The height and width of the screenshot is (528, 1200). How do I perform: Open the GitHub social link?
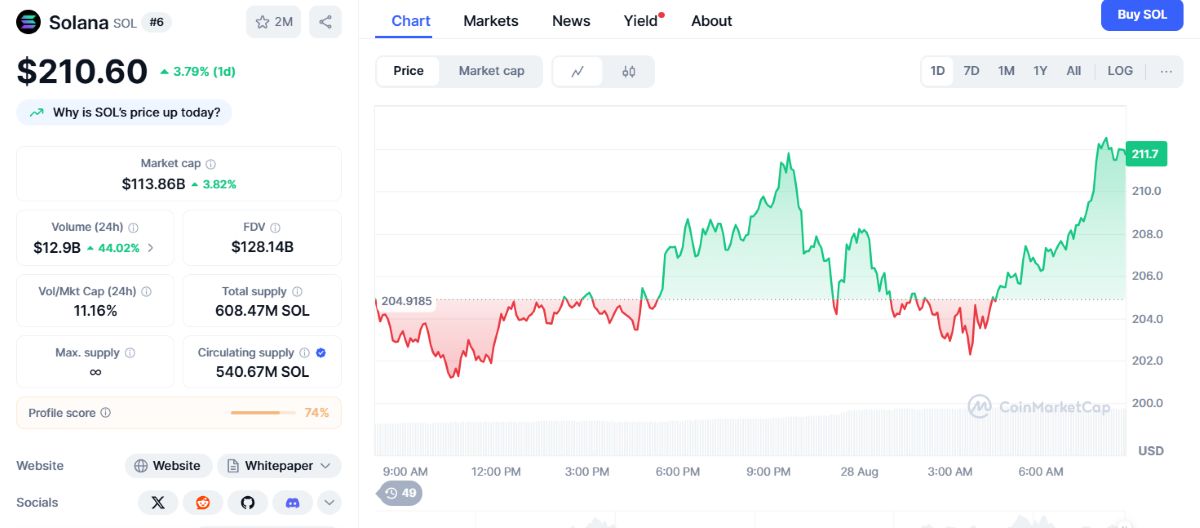(x=248, y=502)
